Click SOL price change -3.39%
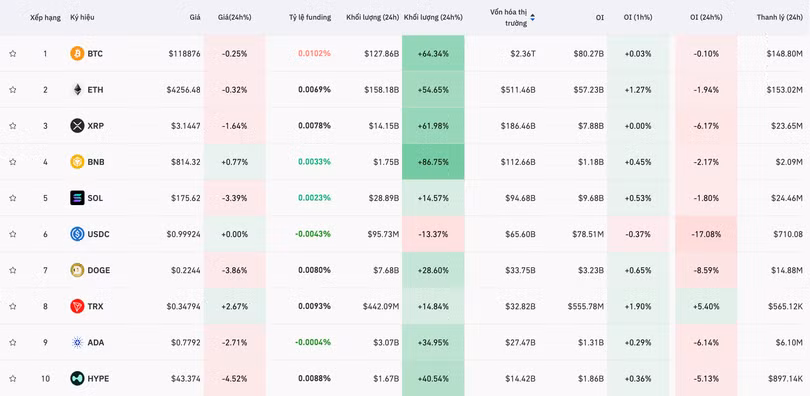Screen dimensions: 810x396 [235, 198]
